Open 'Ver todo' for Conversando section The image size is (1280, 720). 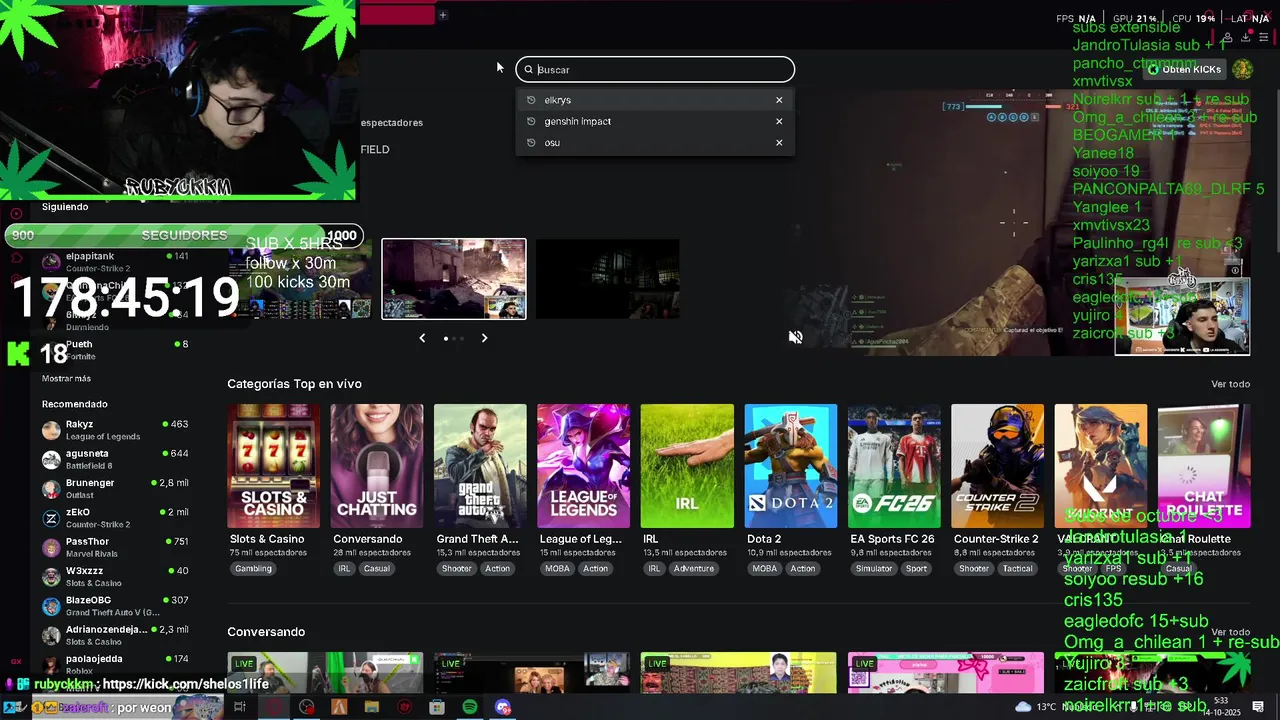[x=1230, y=632]
